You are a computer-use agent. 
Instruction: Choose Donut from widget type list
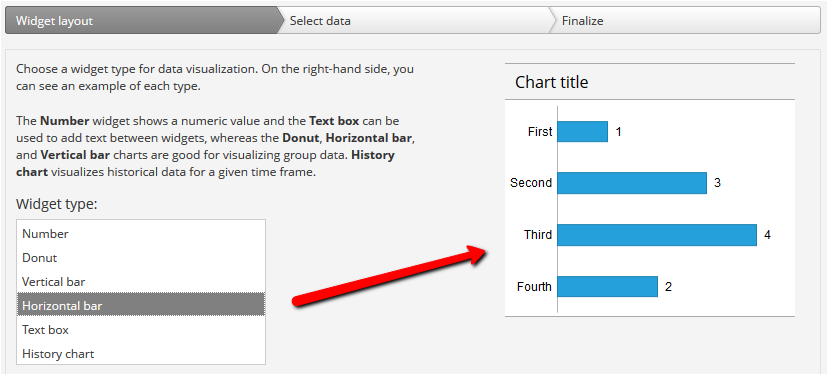141,258
